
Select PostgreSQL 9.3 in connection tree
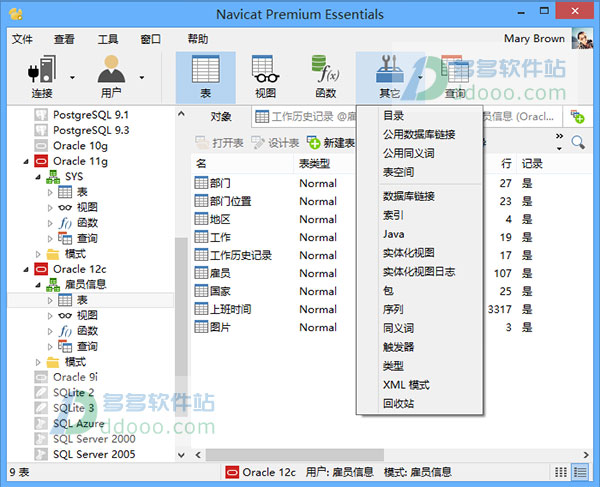91,130
